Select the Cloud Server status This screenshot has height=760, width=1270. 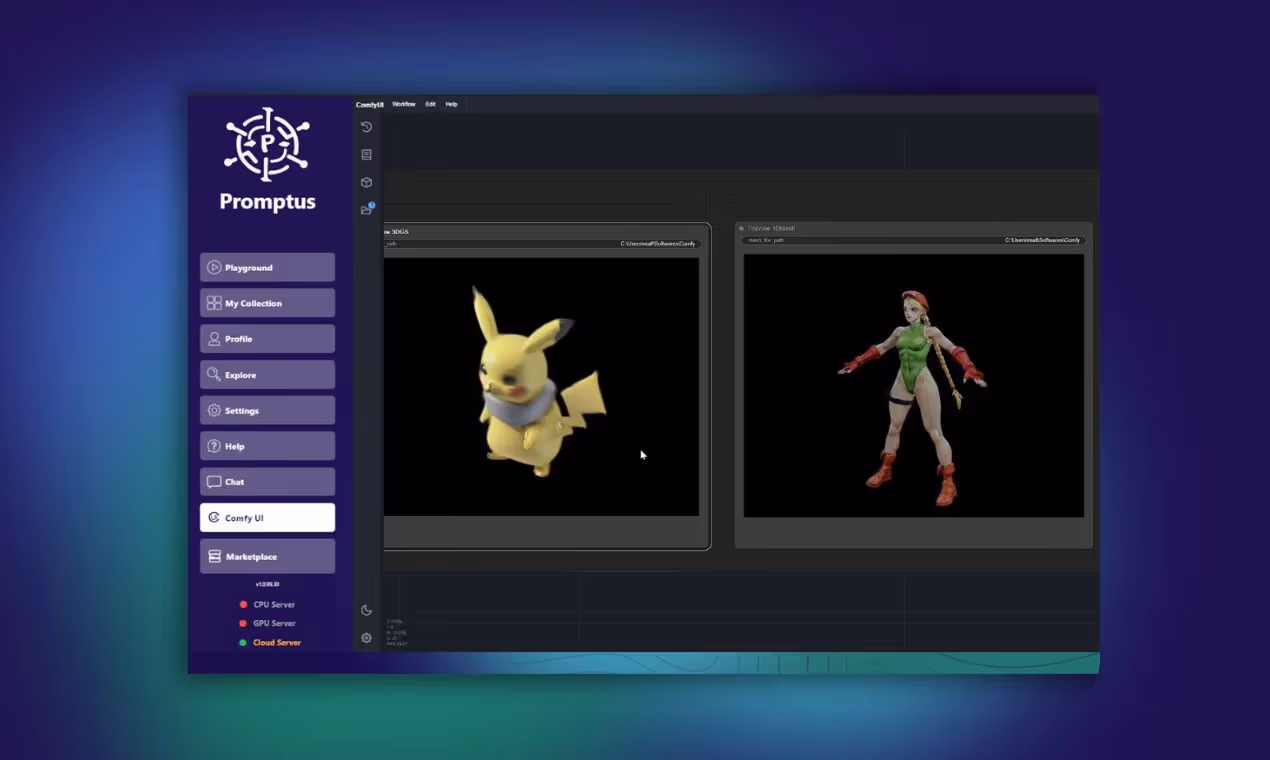[270, 642]
